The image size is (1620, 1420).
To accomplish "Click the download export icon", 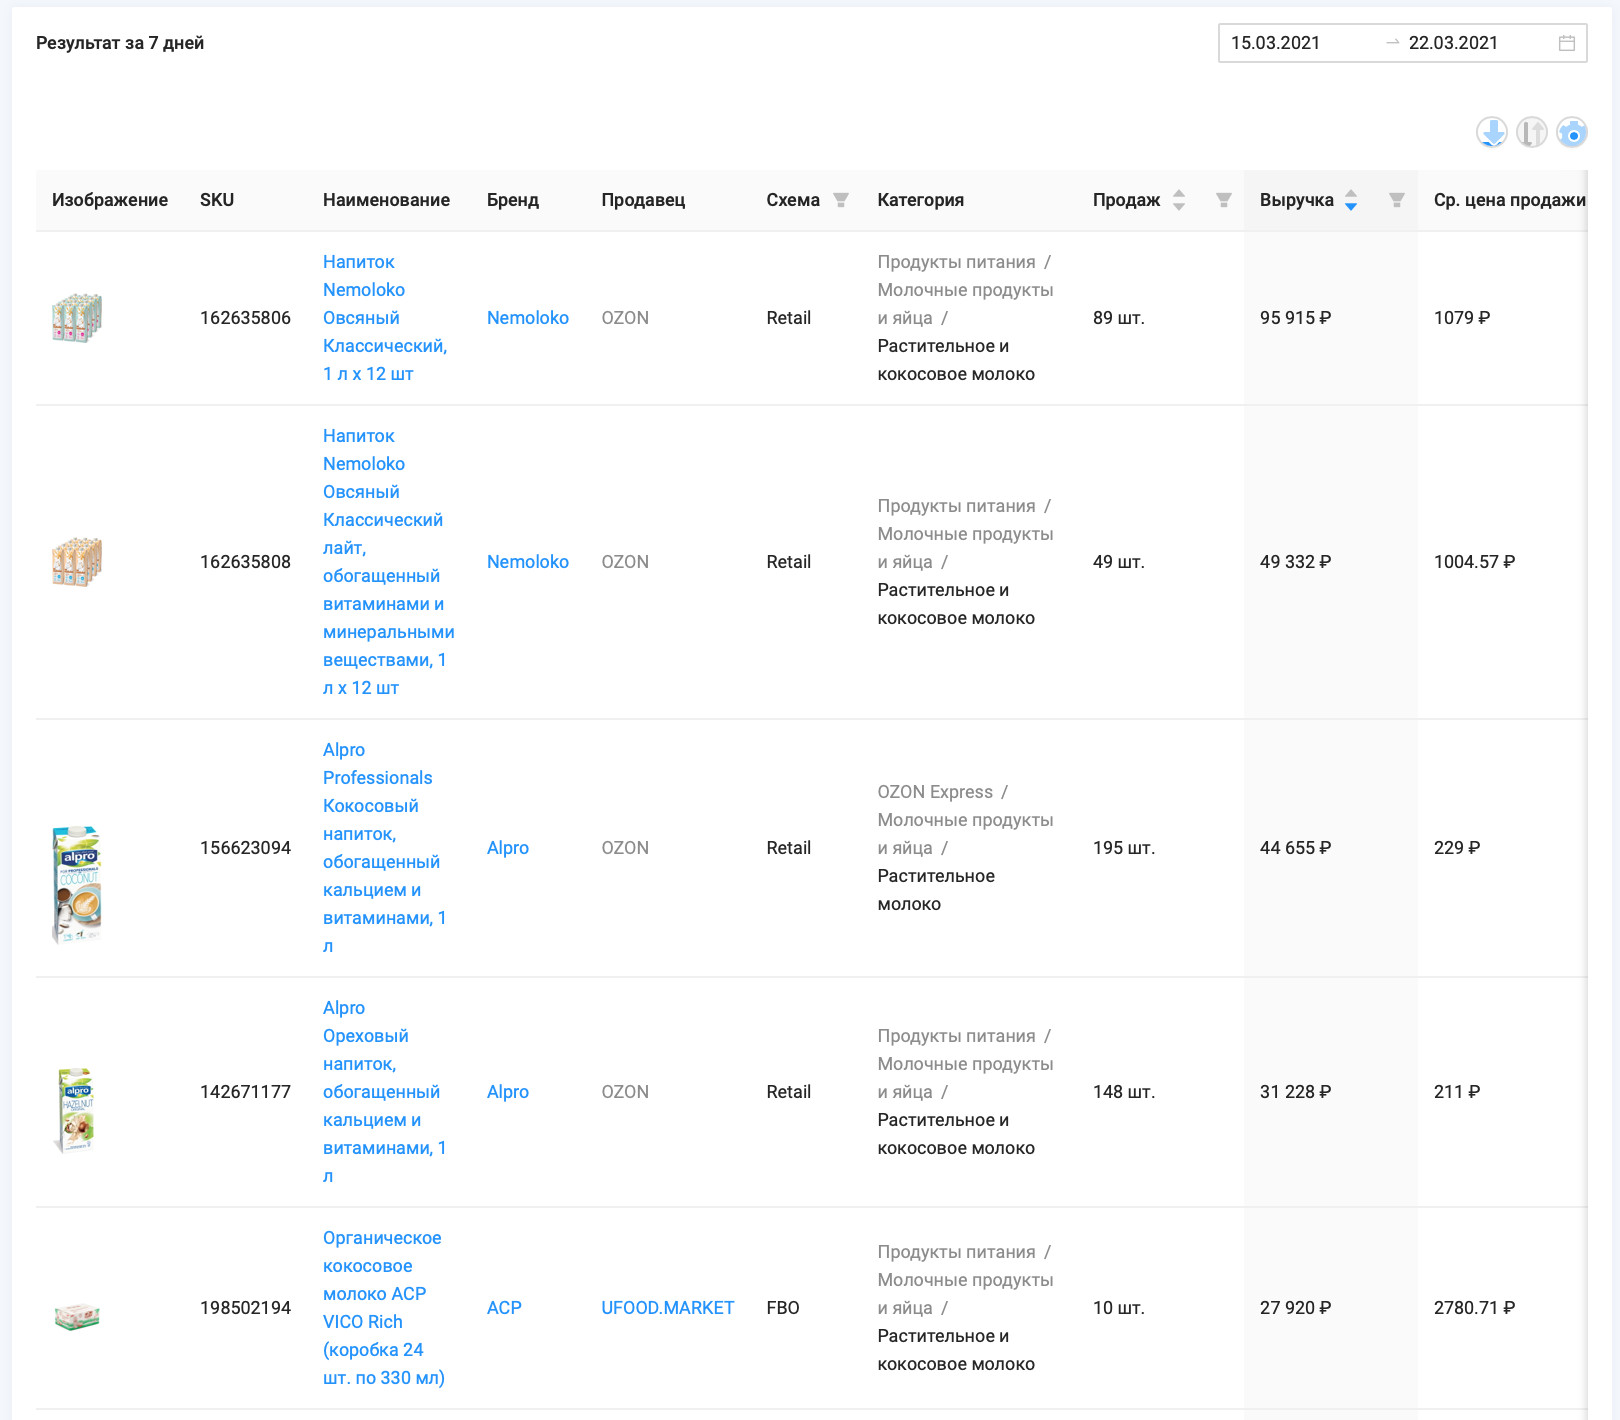I will (1492, 132).
